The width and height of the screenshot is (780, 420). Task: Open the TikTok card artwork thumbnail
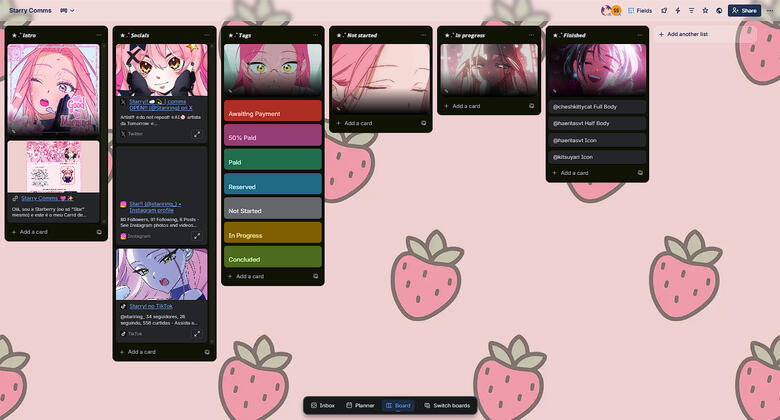(x=162, y=275)
